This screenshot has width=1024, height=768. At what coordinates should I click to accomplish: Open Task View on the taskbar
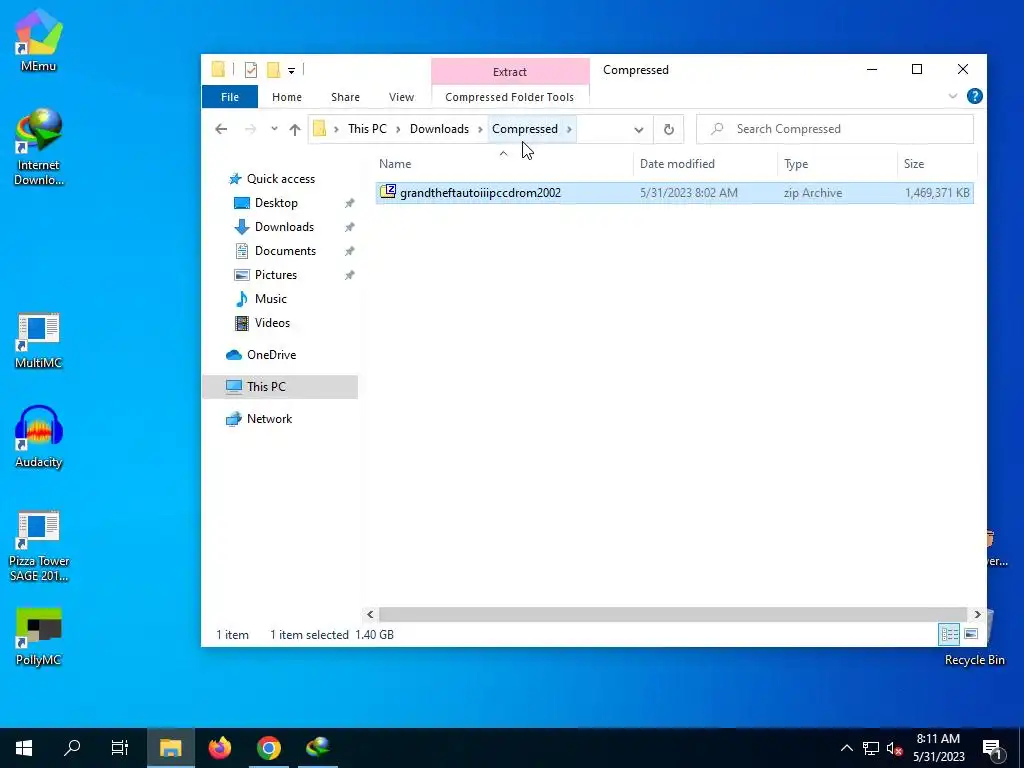click(120, 748)
